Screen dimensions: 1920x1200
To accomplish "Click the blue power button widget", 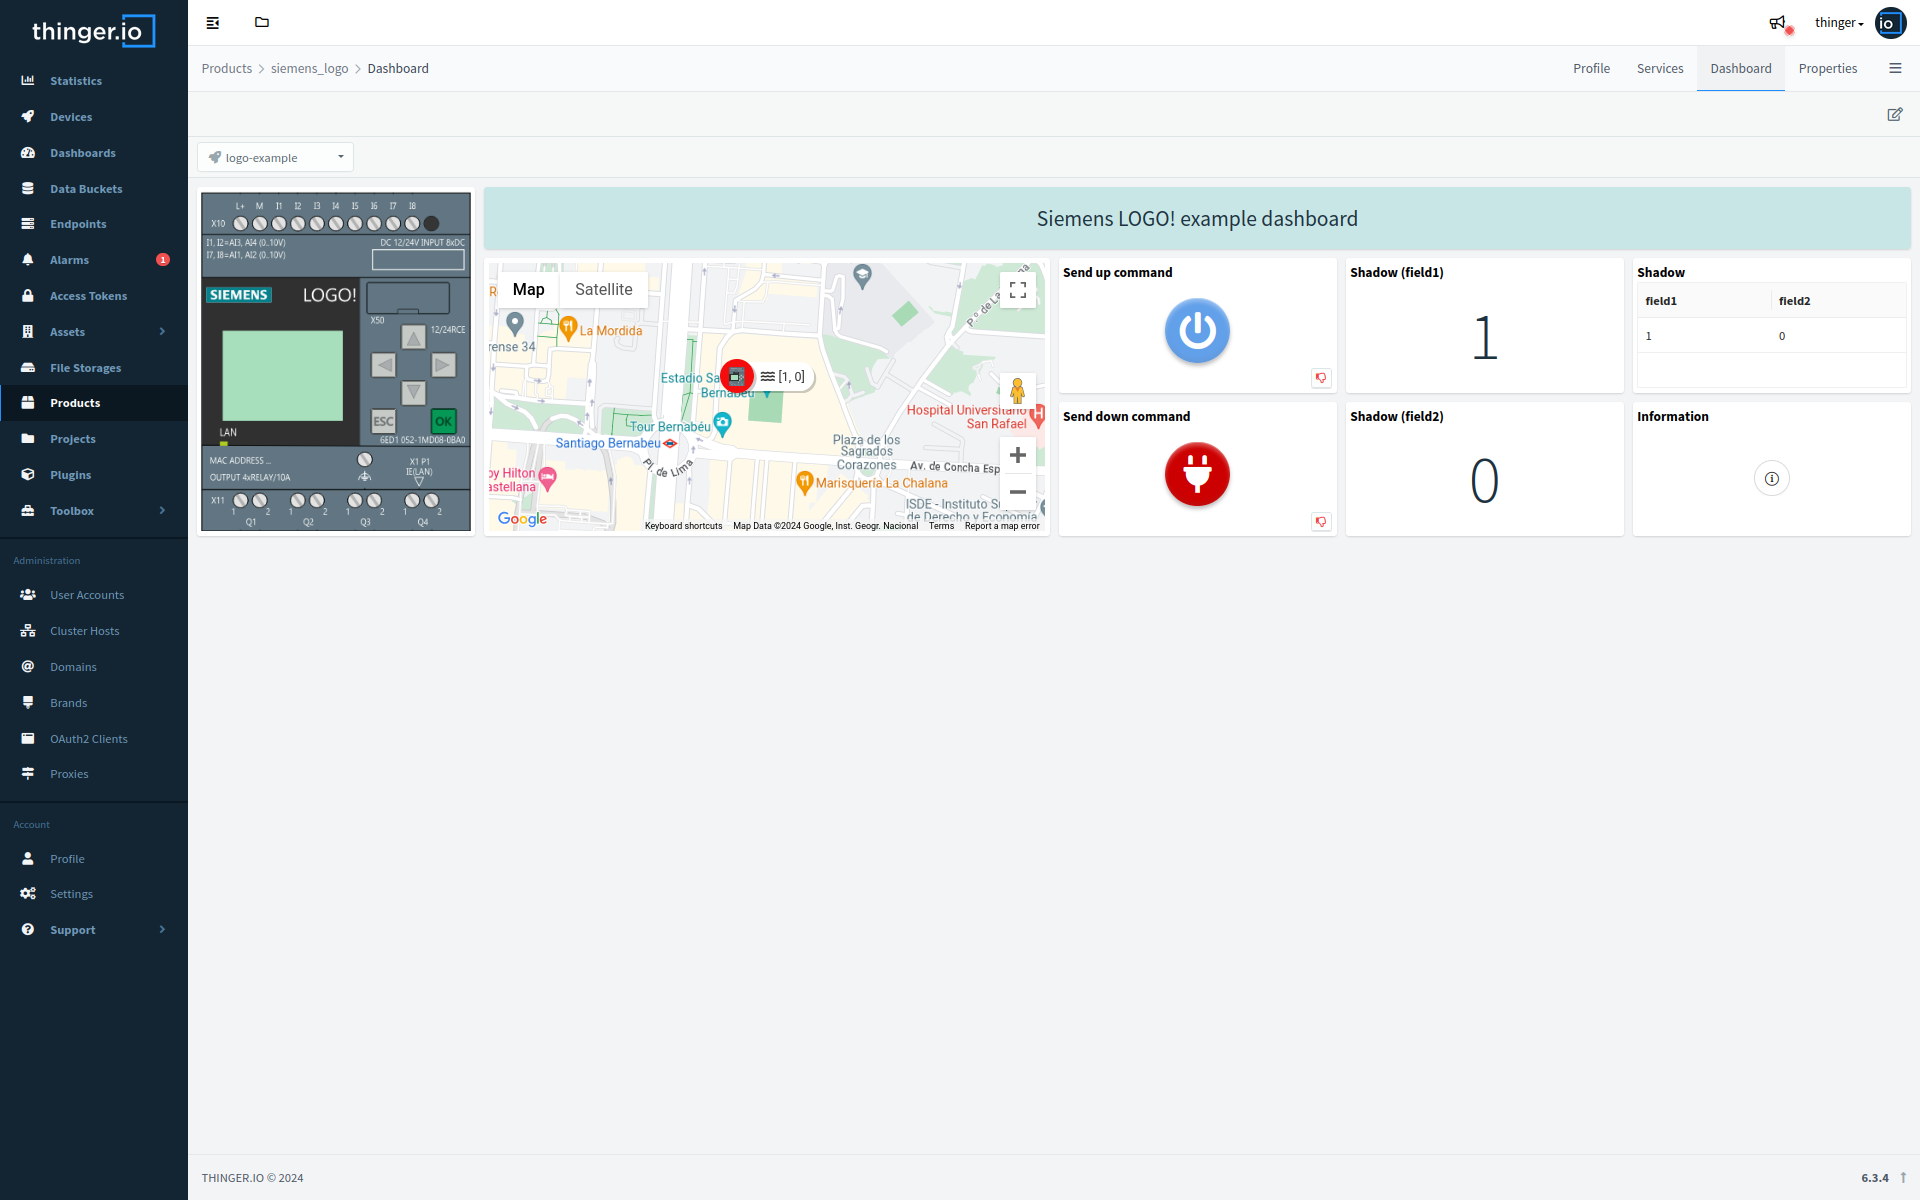I will coord(1196,331).
